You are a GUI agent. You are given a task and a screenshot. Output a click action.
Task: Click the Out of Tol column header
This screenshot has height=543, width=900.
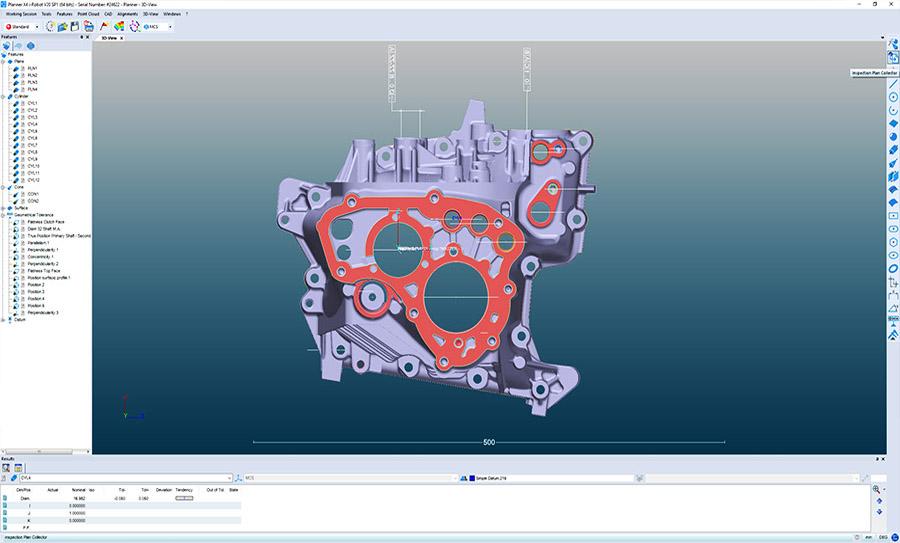pos(215,490)
